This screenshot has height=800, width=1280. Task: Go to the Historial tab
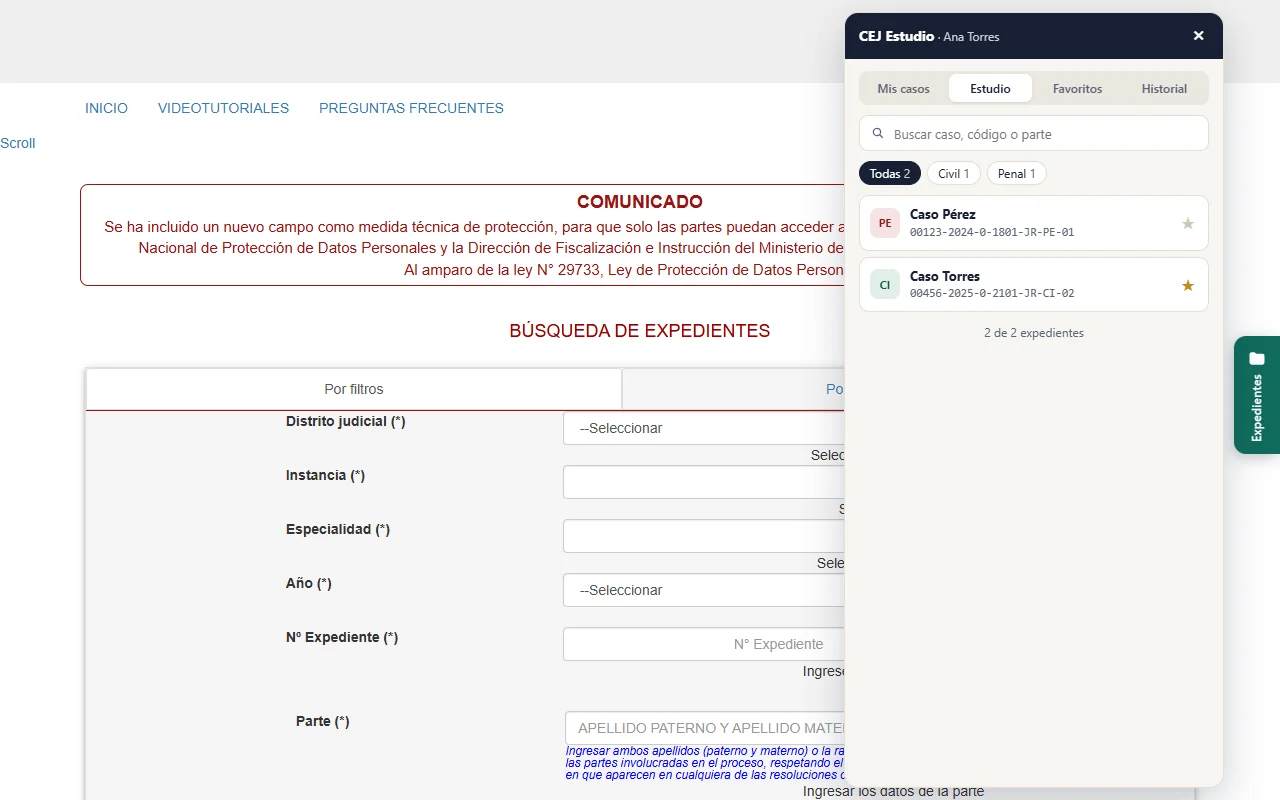pyautogui.click(x=1164, y=88)
